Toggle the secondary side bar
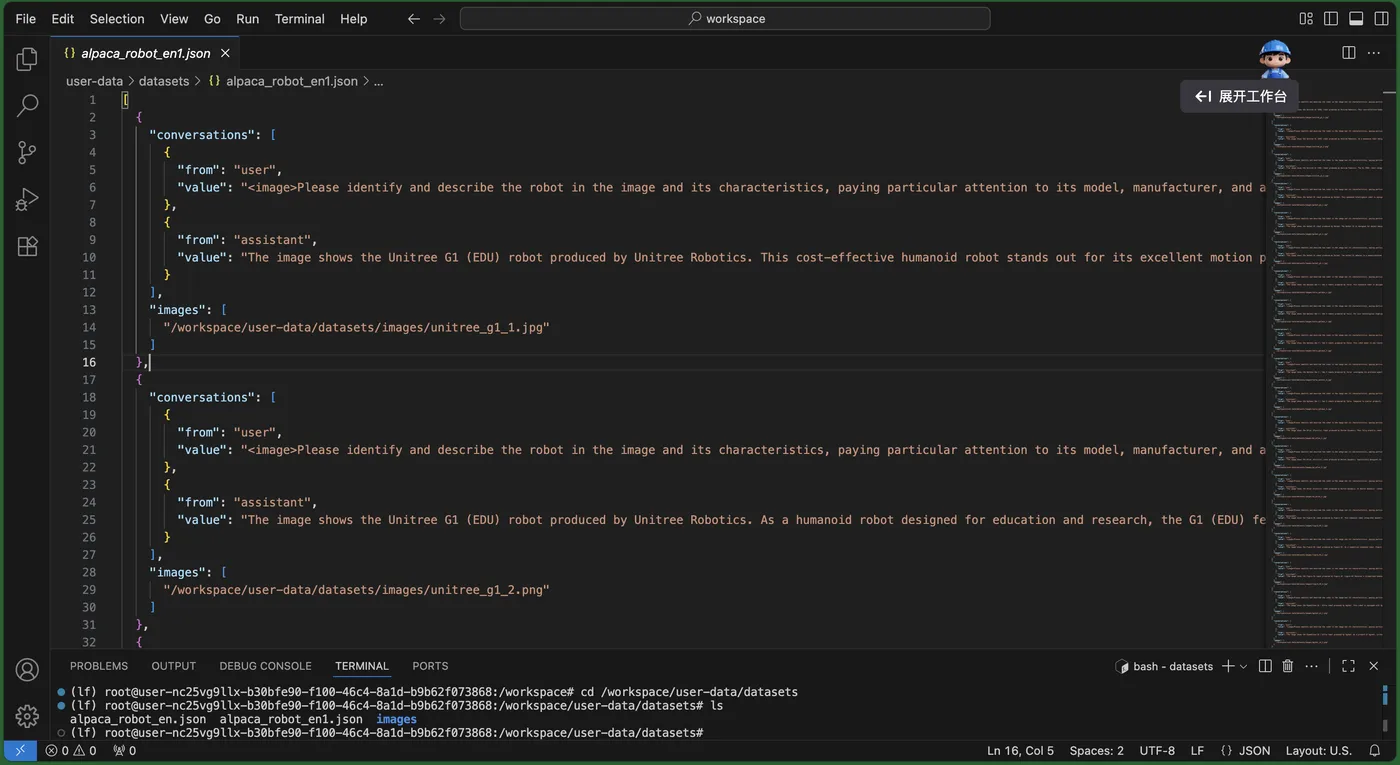 click(1381, 19)
